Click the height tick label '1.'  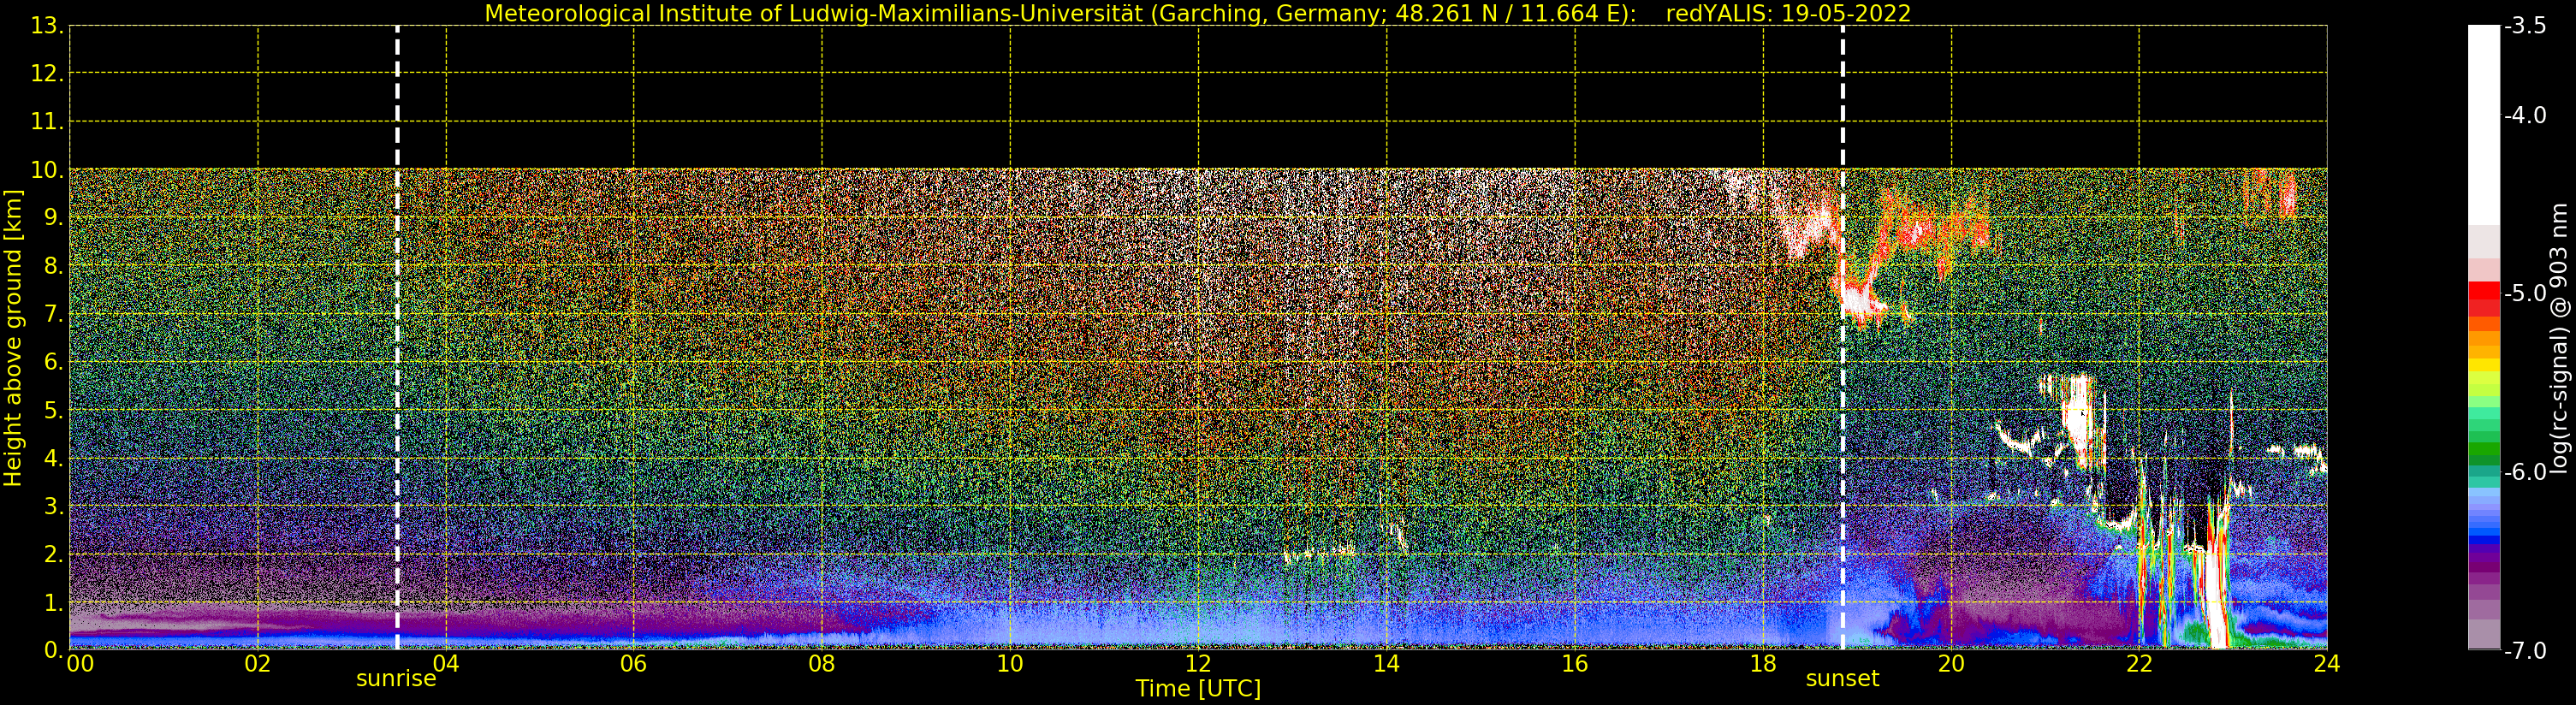(x=53, y=602)
